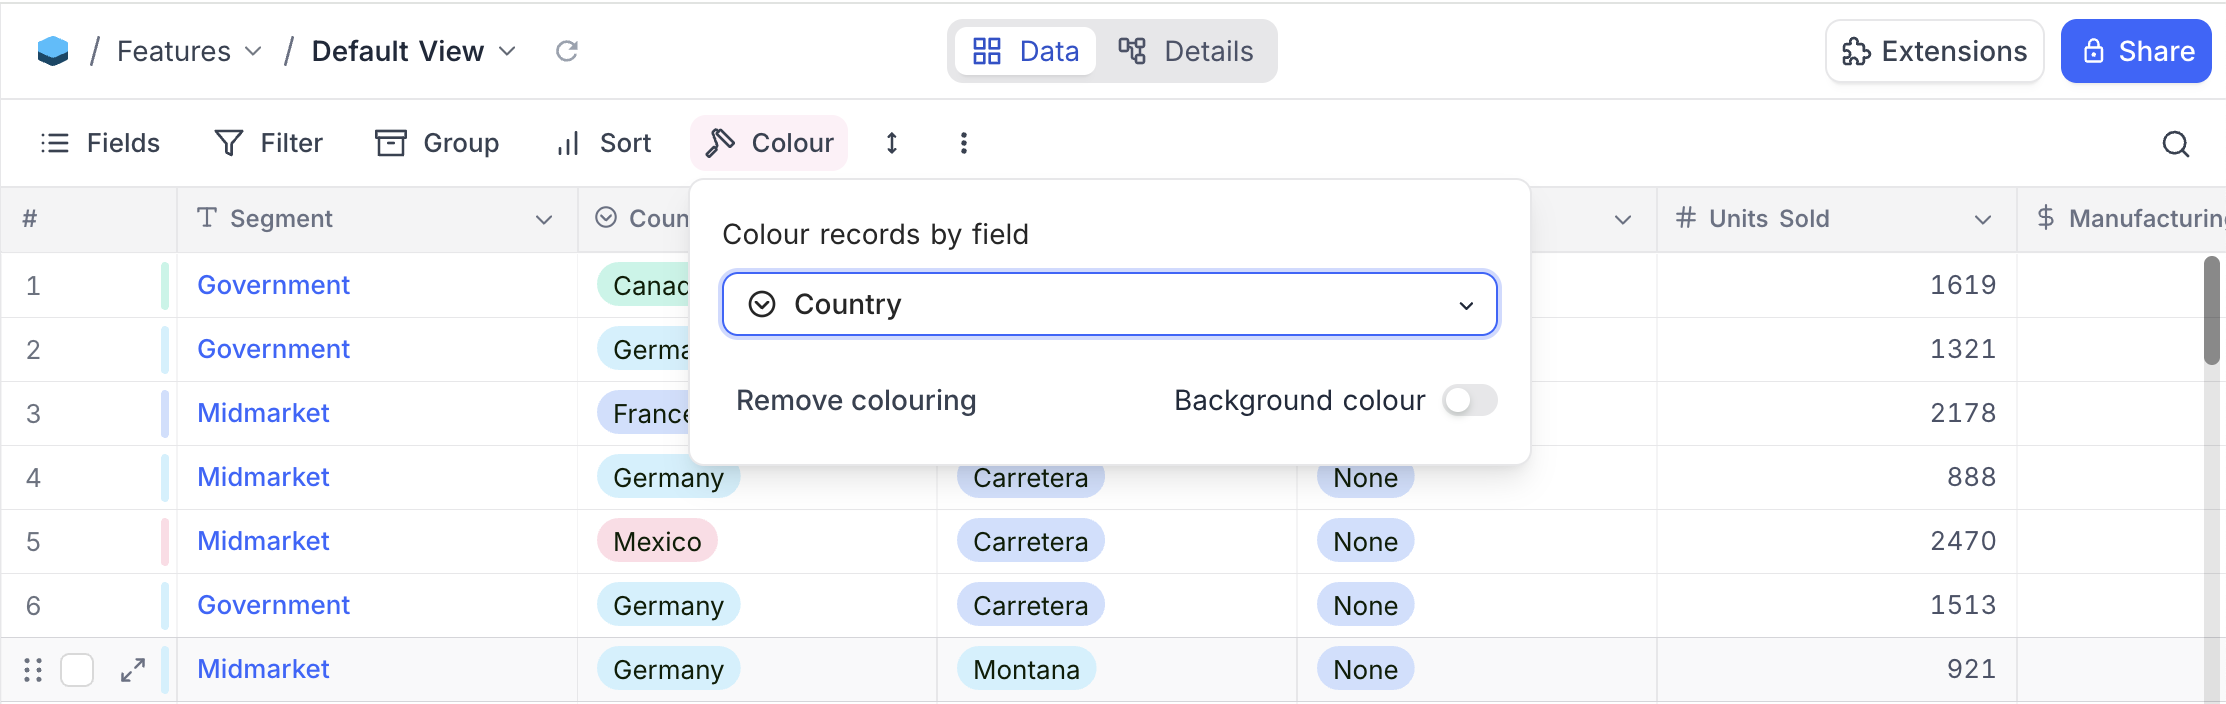This screenshot has width=2226, height=704.
Task: Open Sort options
Action: [604, 143]
